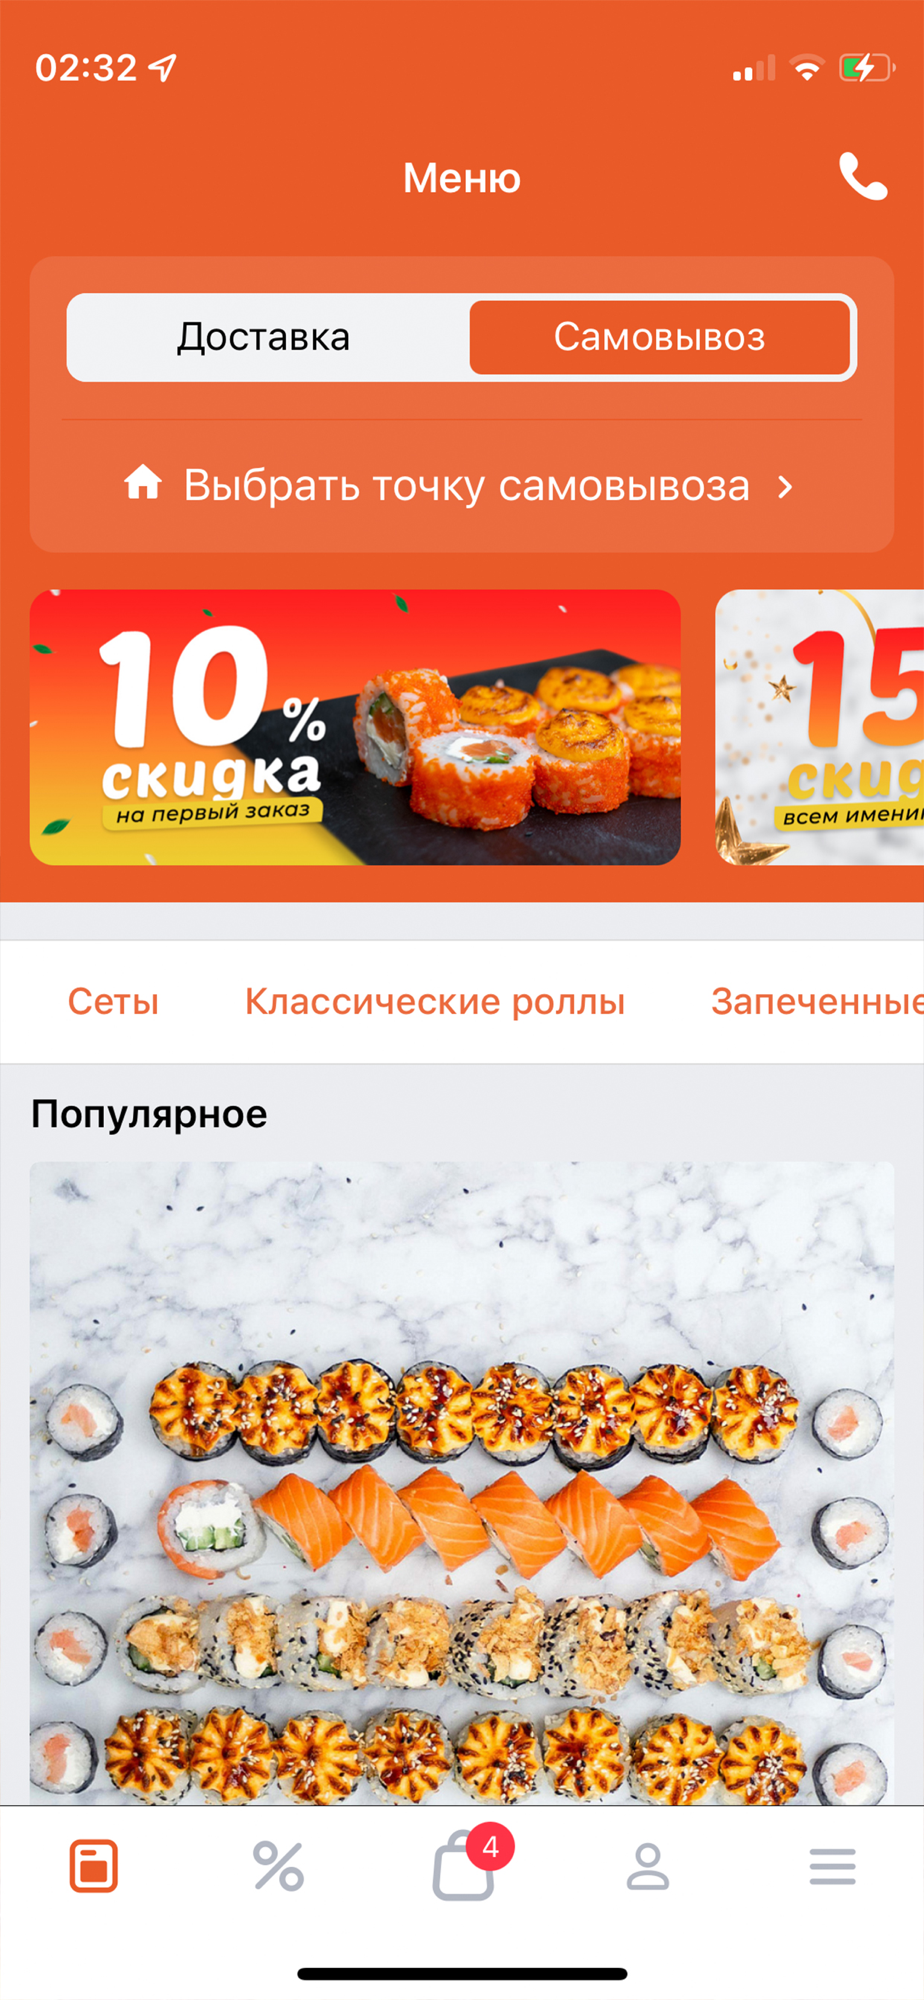Image resolution: width=924 pixels, height=2000 pixels.
Task: Open the 10% скидка first order banner
Action: click(x=355, y=727)
